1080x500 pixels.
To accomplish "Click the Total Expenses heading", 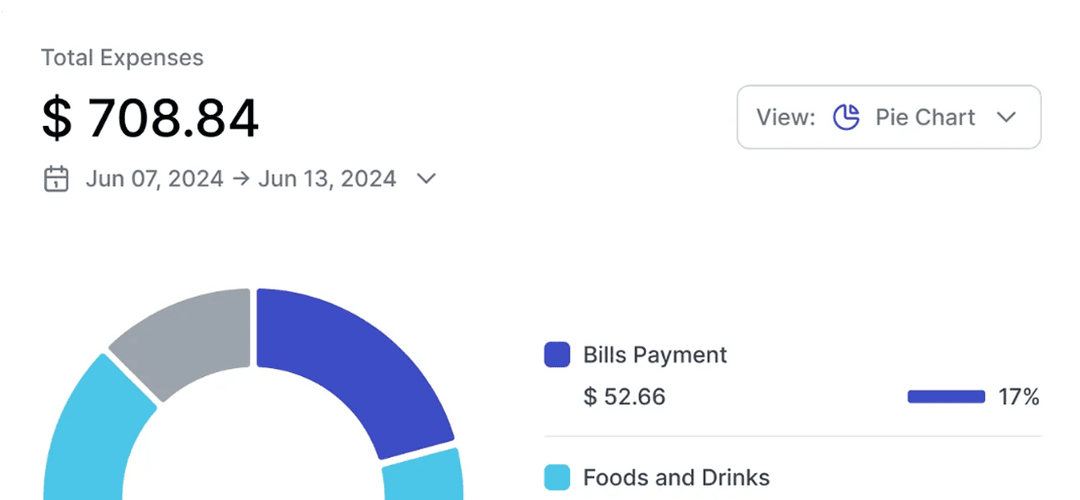I will click(122, 58).
